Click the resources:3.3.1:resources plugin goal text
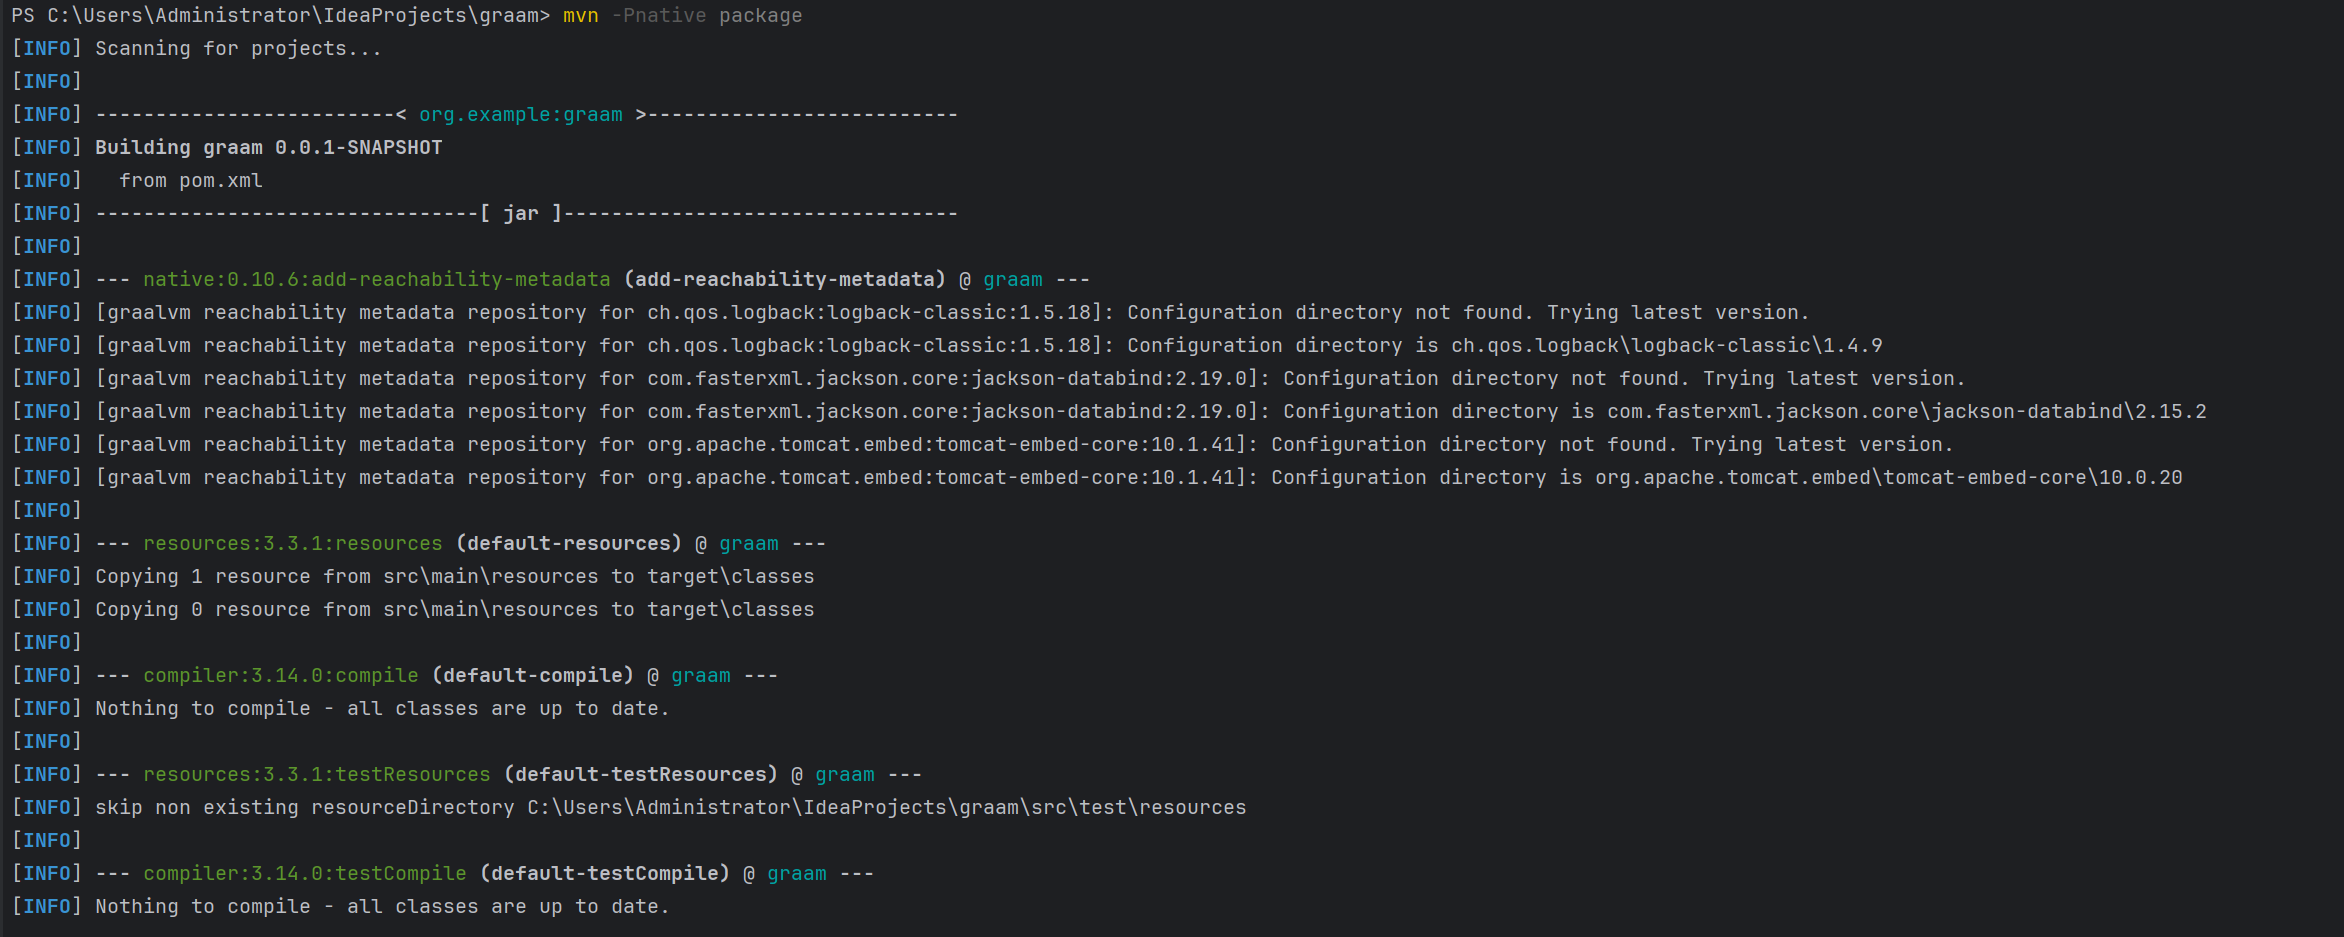This screenshot has height=937, width=2344. pyautogui.click(x=292, y=544)
